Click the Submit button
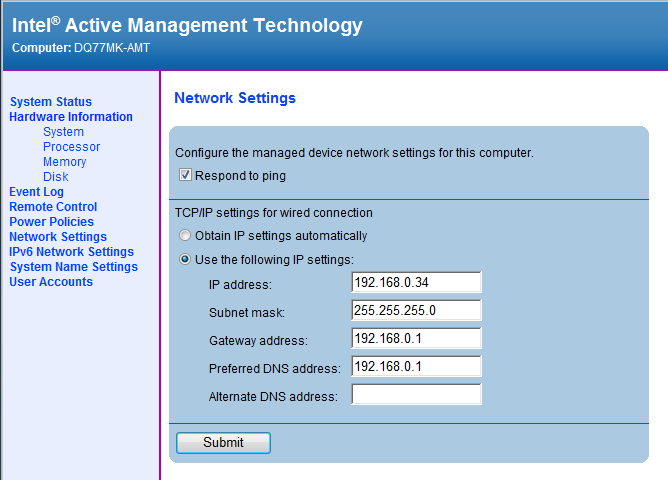668x480 pixels. tap(223, 442)
